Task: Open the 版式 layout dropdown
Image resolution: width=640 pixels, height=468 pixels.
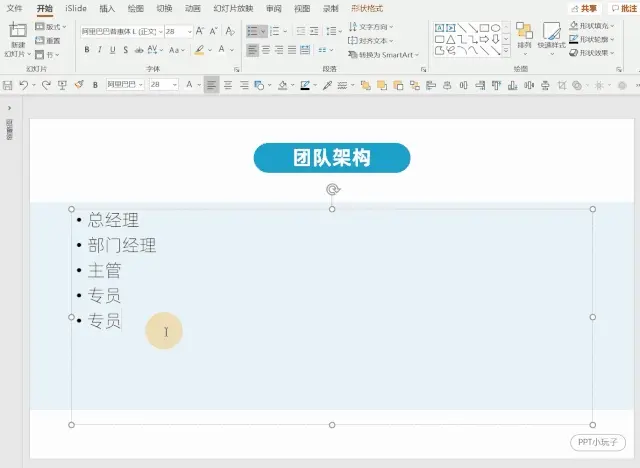Action: point(51,27)
